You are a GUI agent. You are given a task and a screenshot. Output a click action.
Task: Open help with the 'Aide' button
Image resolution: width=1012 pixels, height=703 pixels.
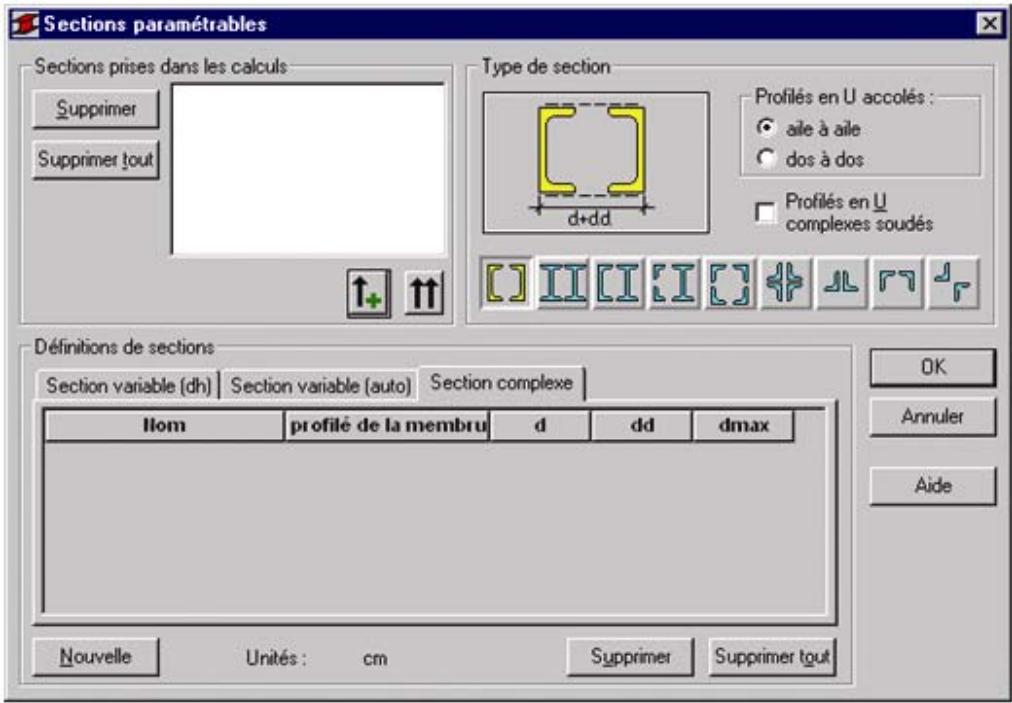click(933, 485)
